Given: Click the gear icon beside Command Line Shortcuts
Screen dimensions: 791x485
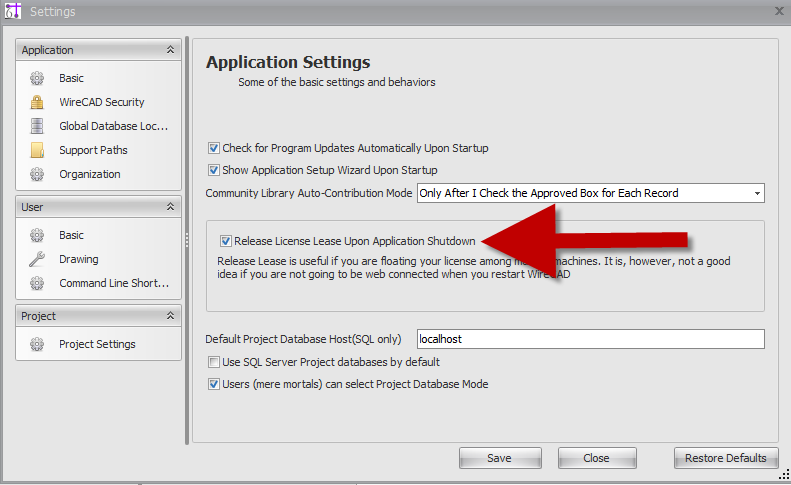Looking at the screenshot, I should point(37,283).
